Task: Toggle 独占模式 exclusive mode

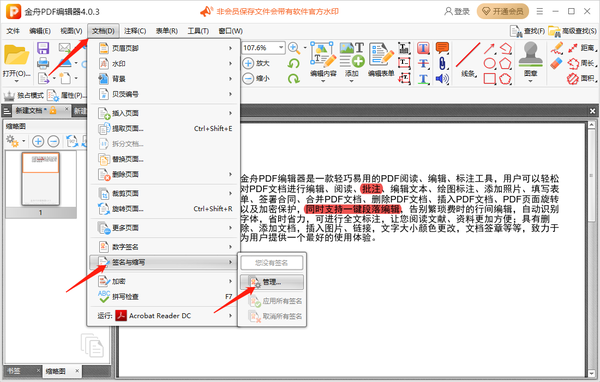Action: click(x=23, y=95)
